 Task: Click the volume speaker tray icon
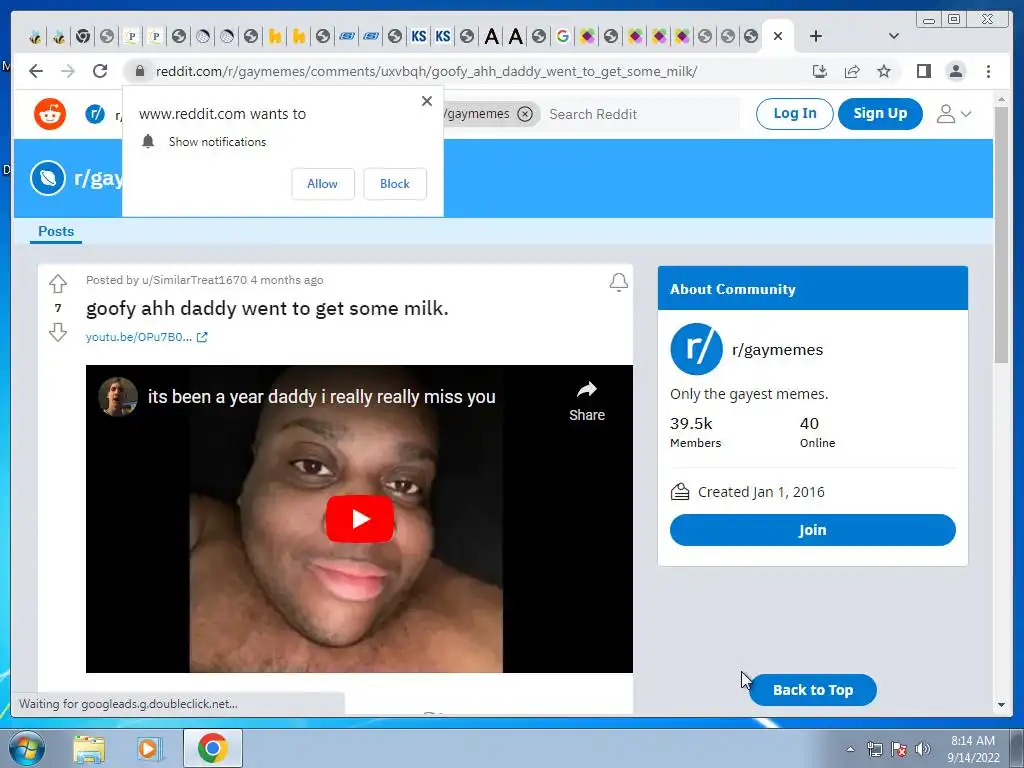[923, 749]
